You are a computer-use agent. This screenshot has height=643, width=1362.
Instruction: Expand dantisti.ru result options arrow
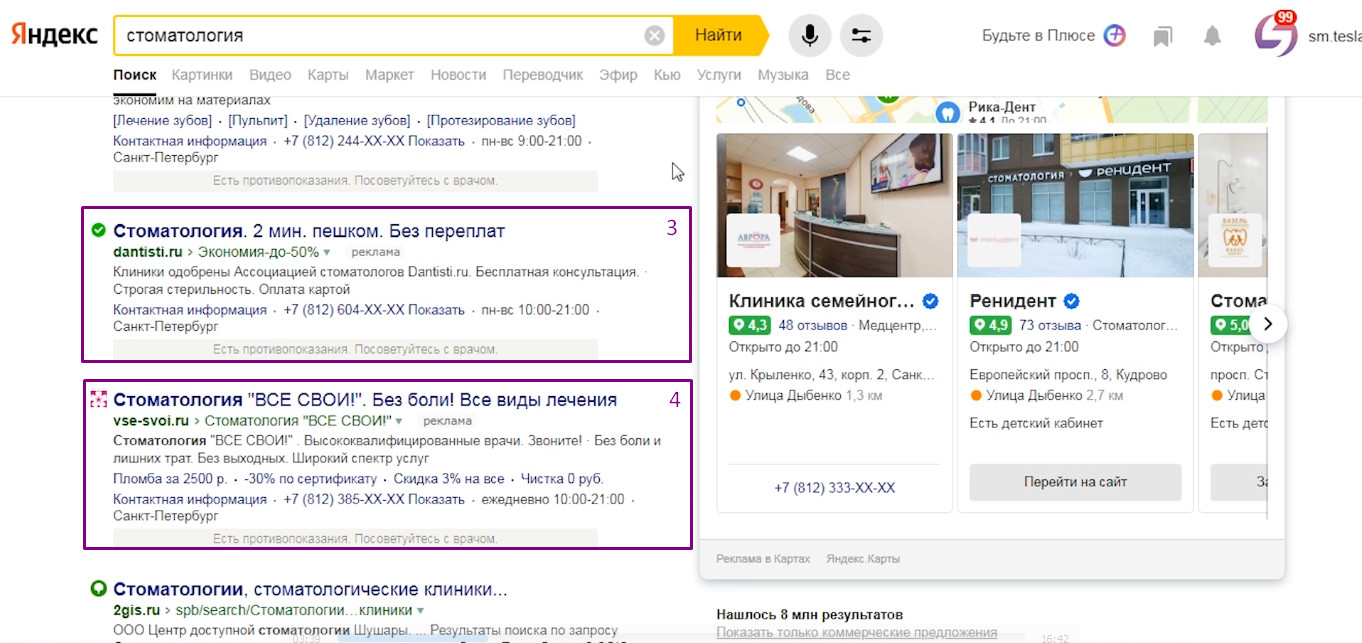327,252
